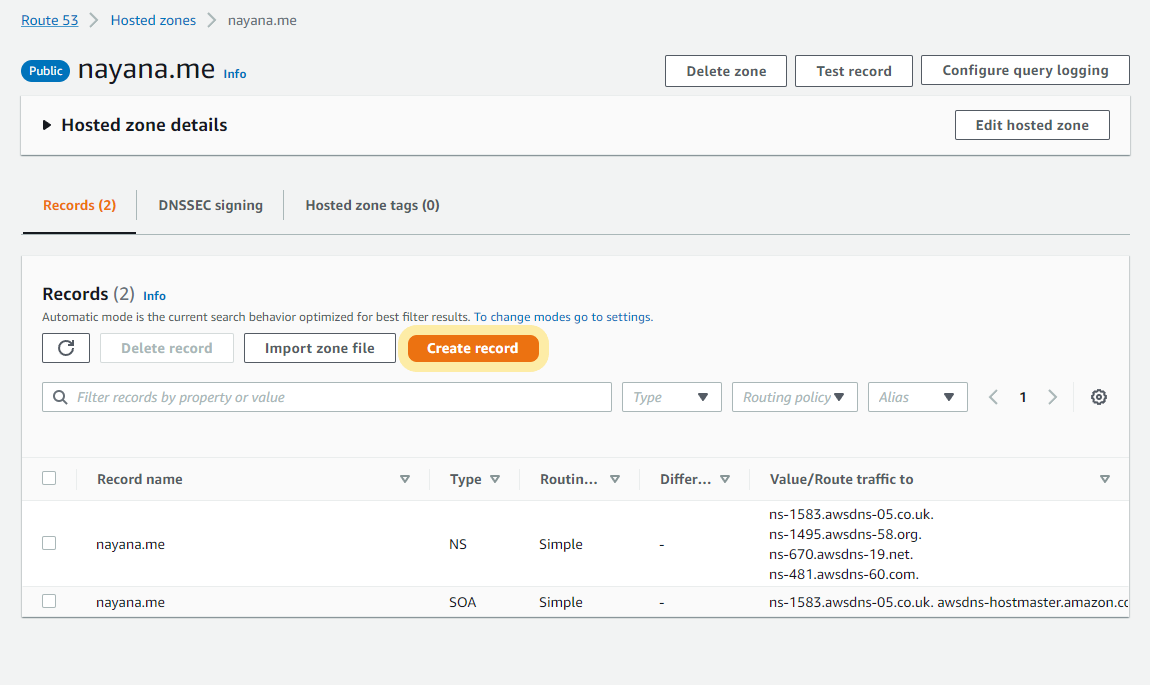Click ns-670.awsdns-19.net. value
The width and height of the screenshot is (1150, 685).
(840, 554)
